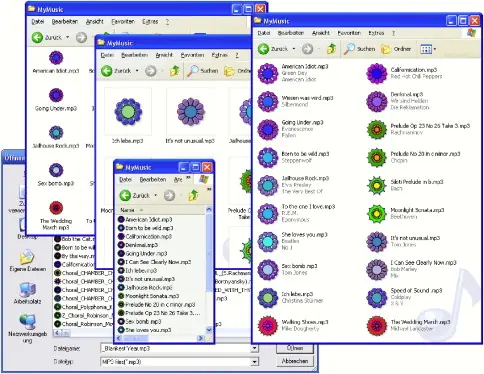Click the Öffnen button in the dialog
Image resolution: width=484 pixels, height=374 pixels.
pyautogui.click(x=295, y=348)
